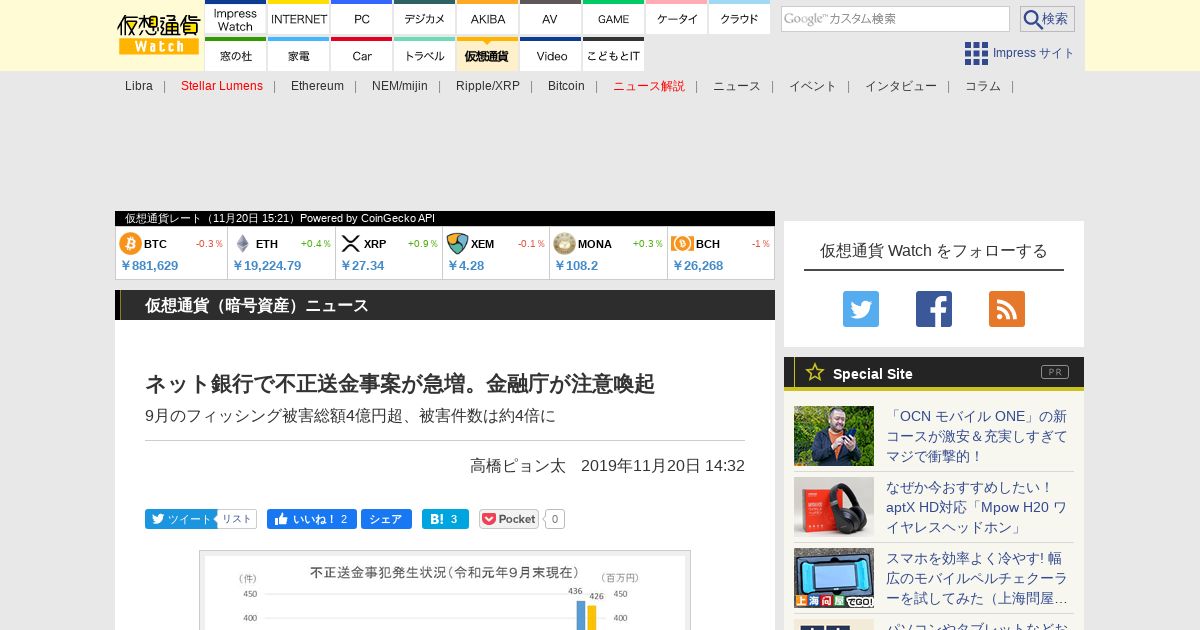
Task: Open the Impress サイト grid icon
Action: (x=976, y=53)
